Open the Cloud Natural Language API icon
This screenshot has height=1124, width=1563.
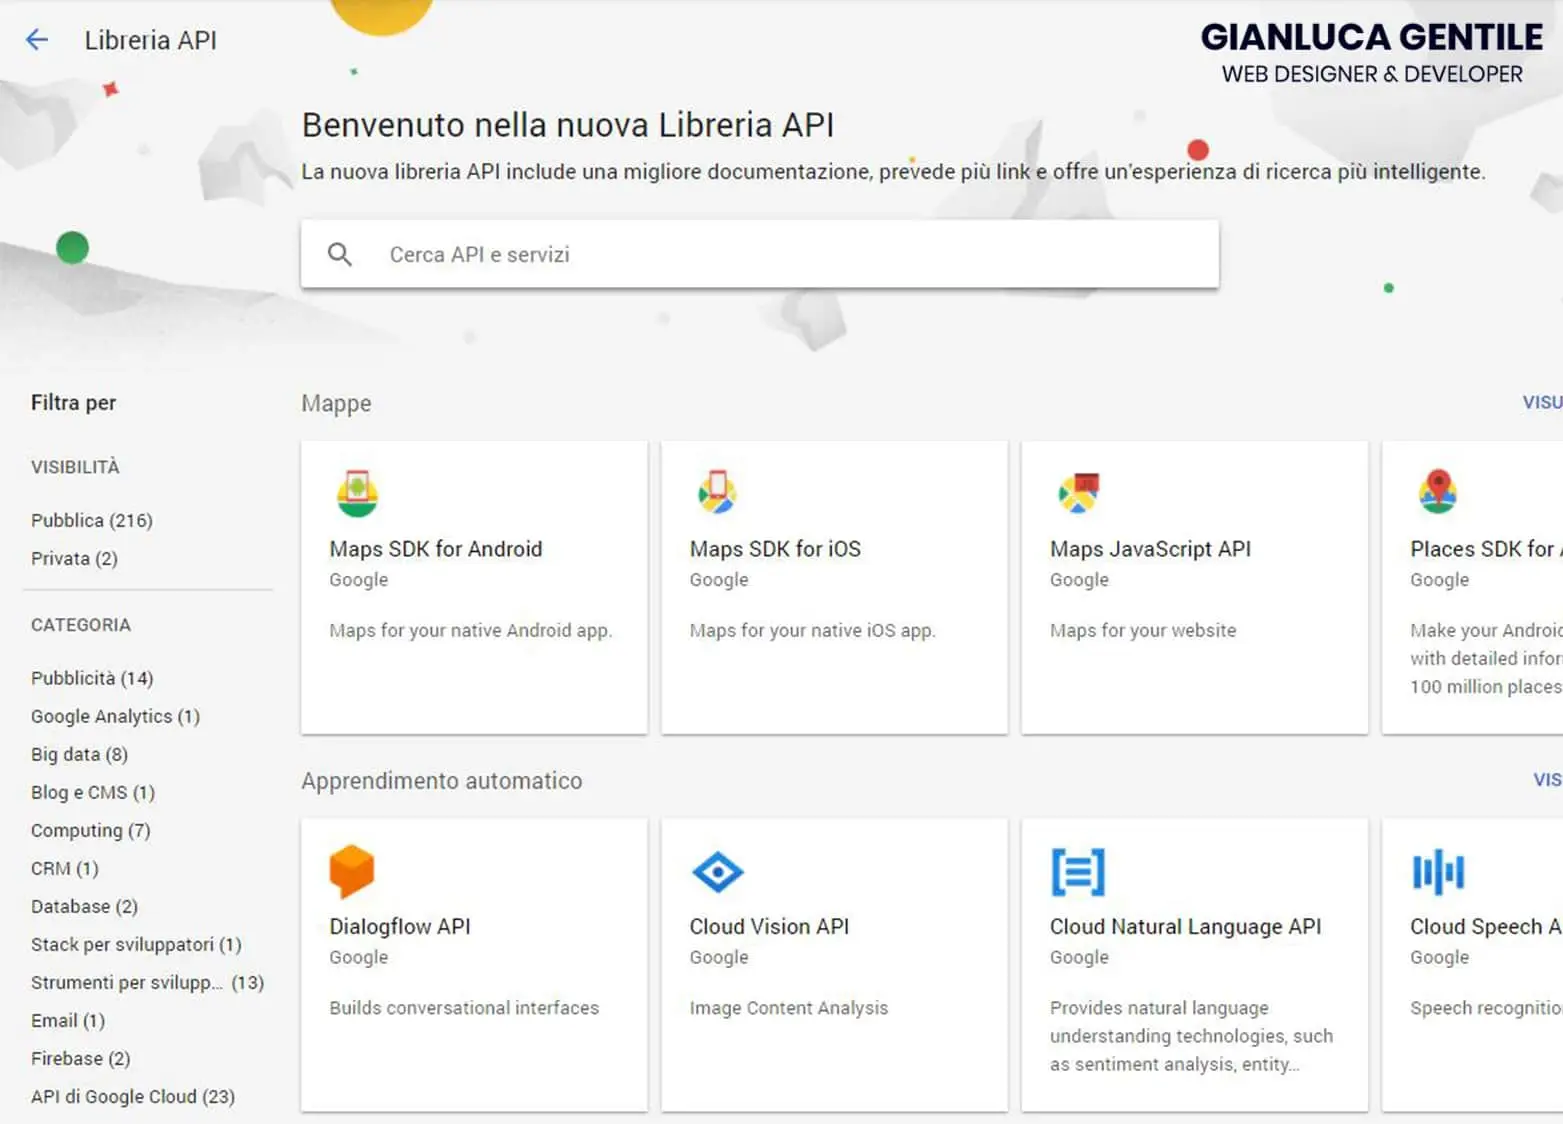click(1078, 869)
